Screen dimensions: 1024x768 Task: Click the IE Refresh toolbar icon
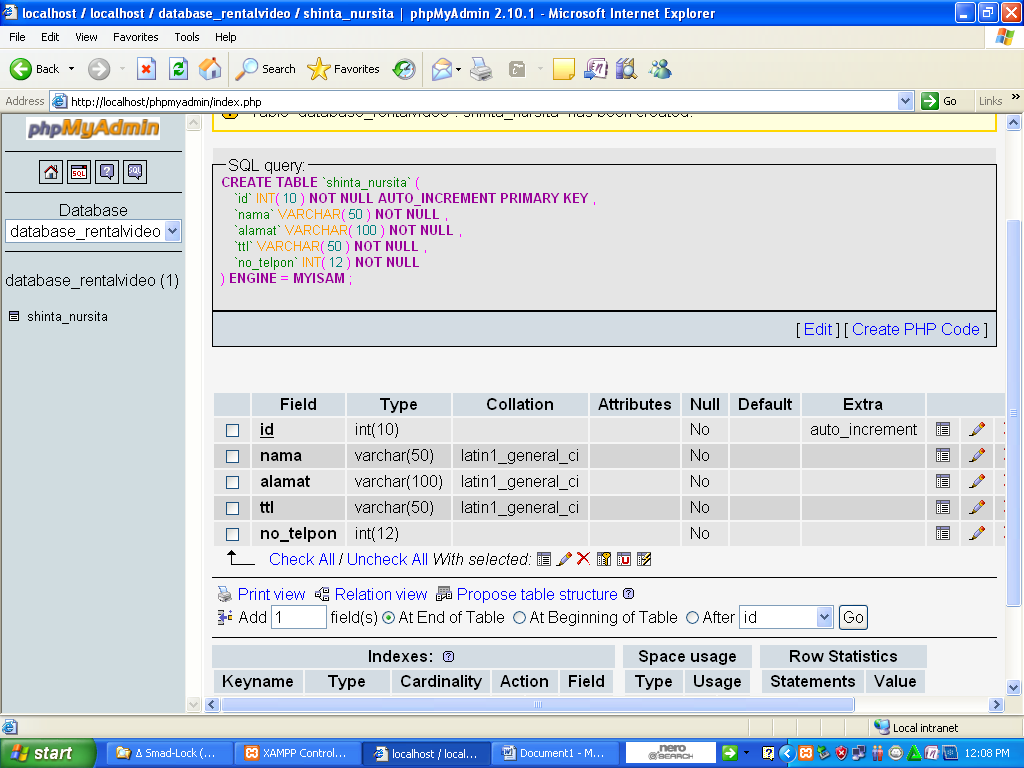178,69
